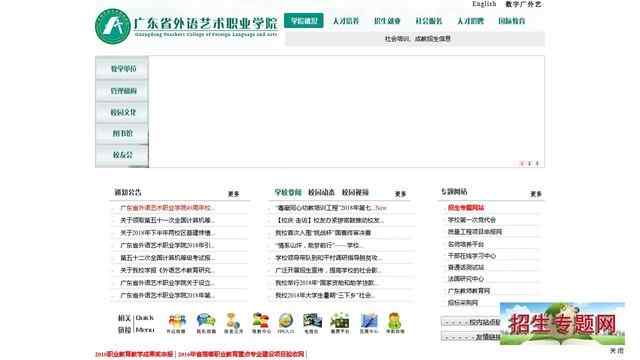Open the 校内站点 dropdown list
Image resolution: width=640 pixels, height=360 pixels.
click(470, 322)
